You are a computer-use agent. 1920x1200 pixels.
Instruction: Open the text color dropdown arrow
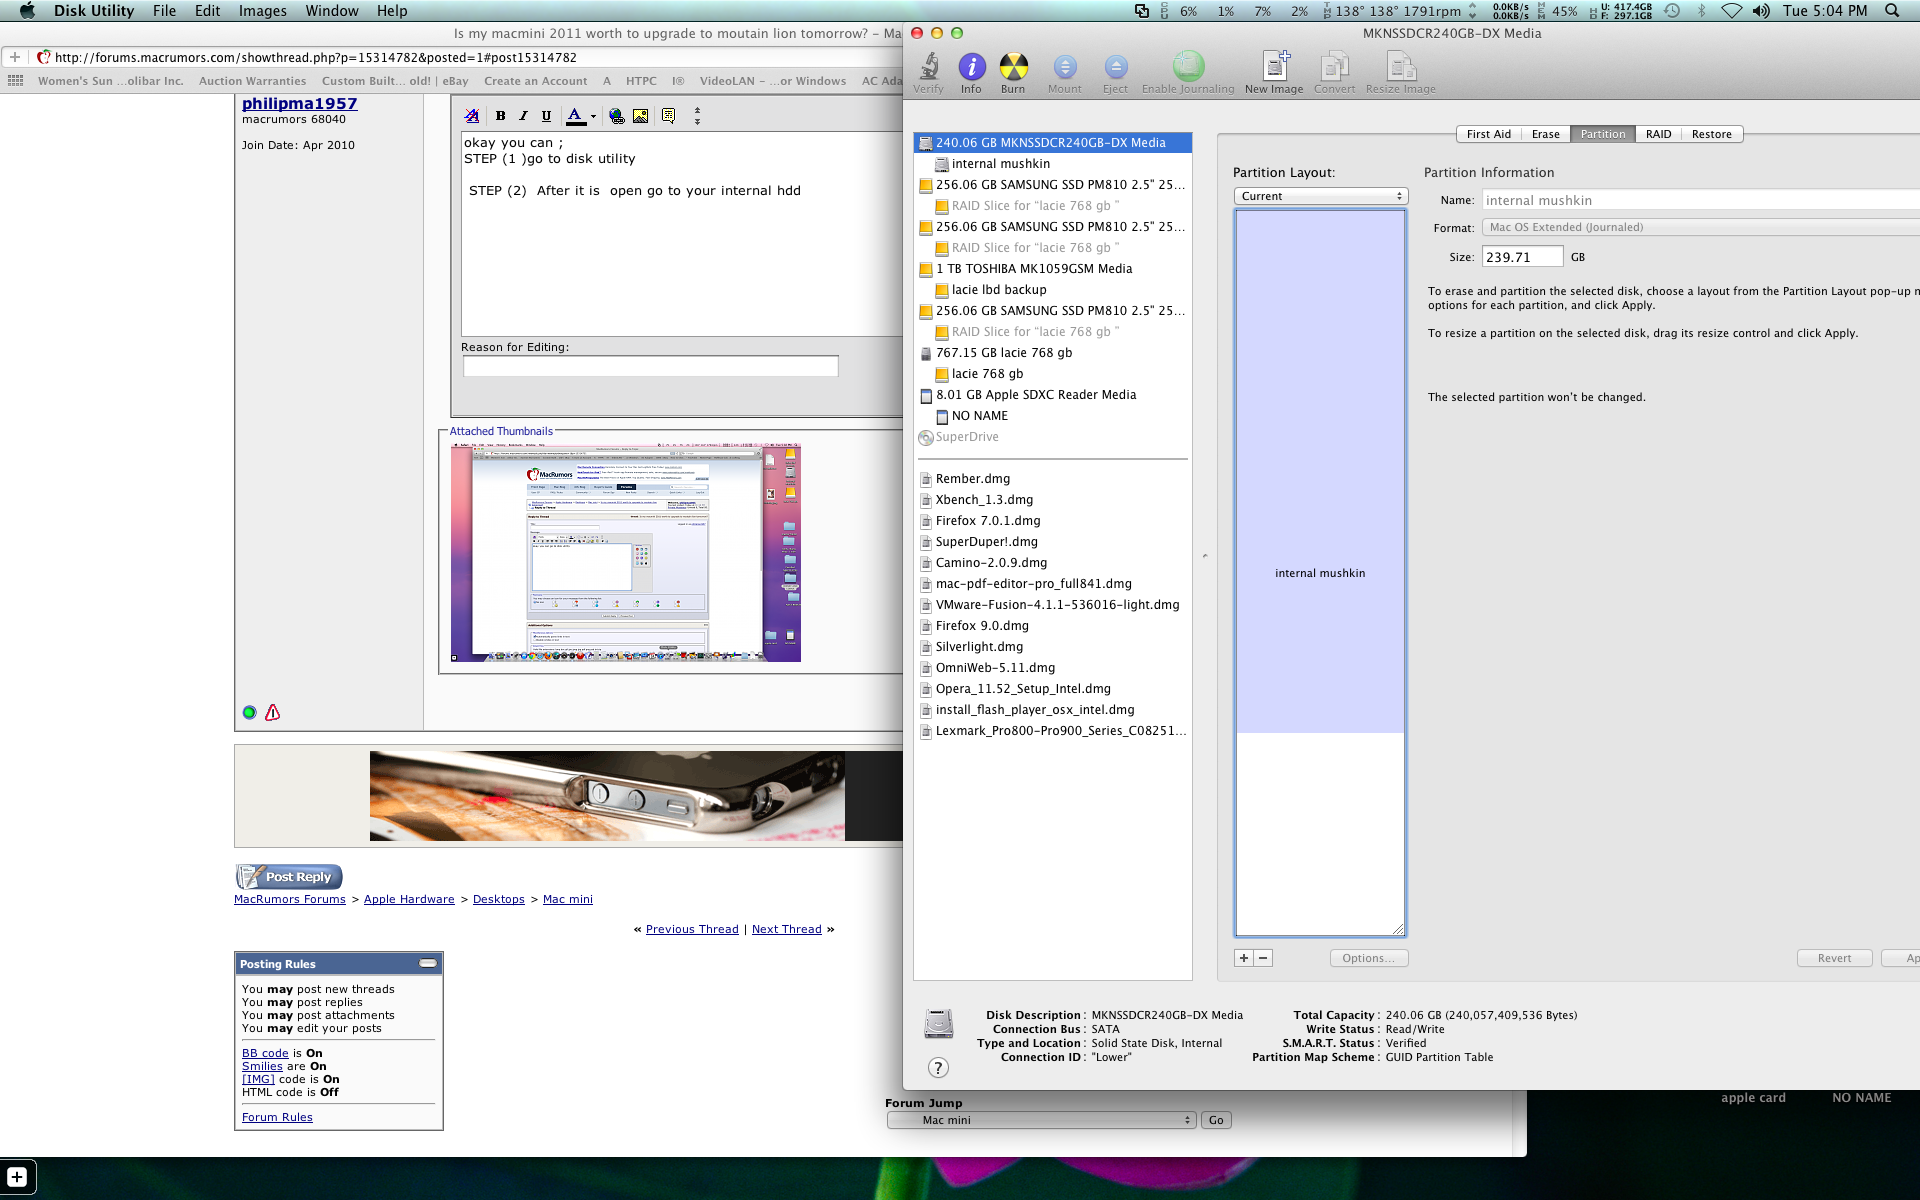click(593, 116)
